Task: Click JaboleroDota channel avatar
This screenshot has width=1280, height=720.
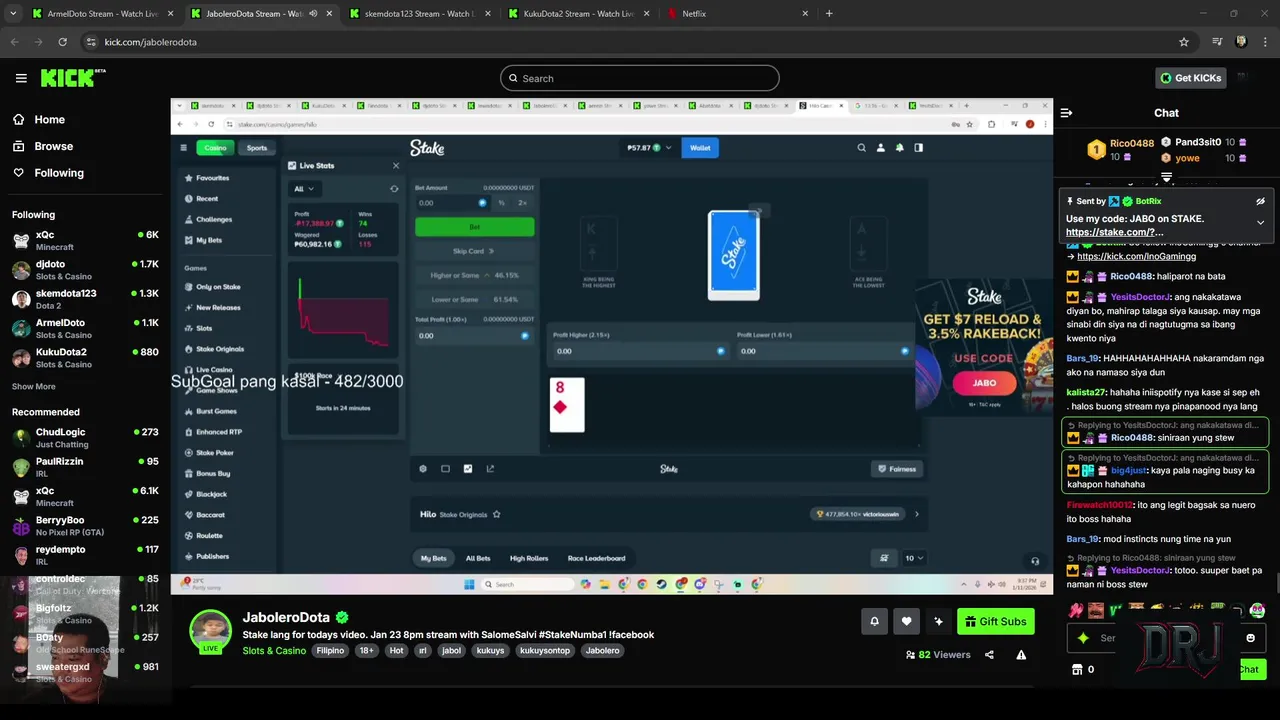Action: coord(211,629)
